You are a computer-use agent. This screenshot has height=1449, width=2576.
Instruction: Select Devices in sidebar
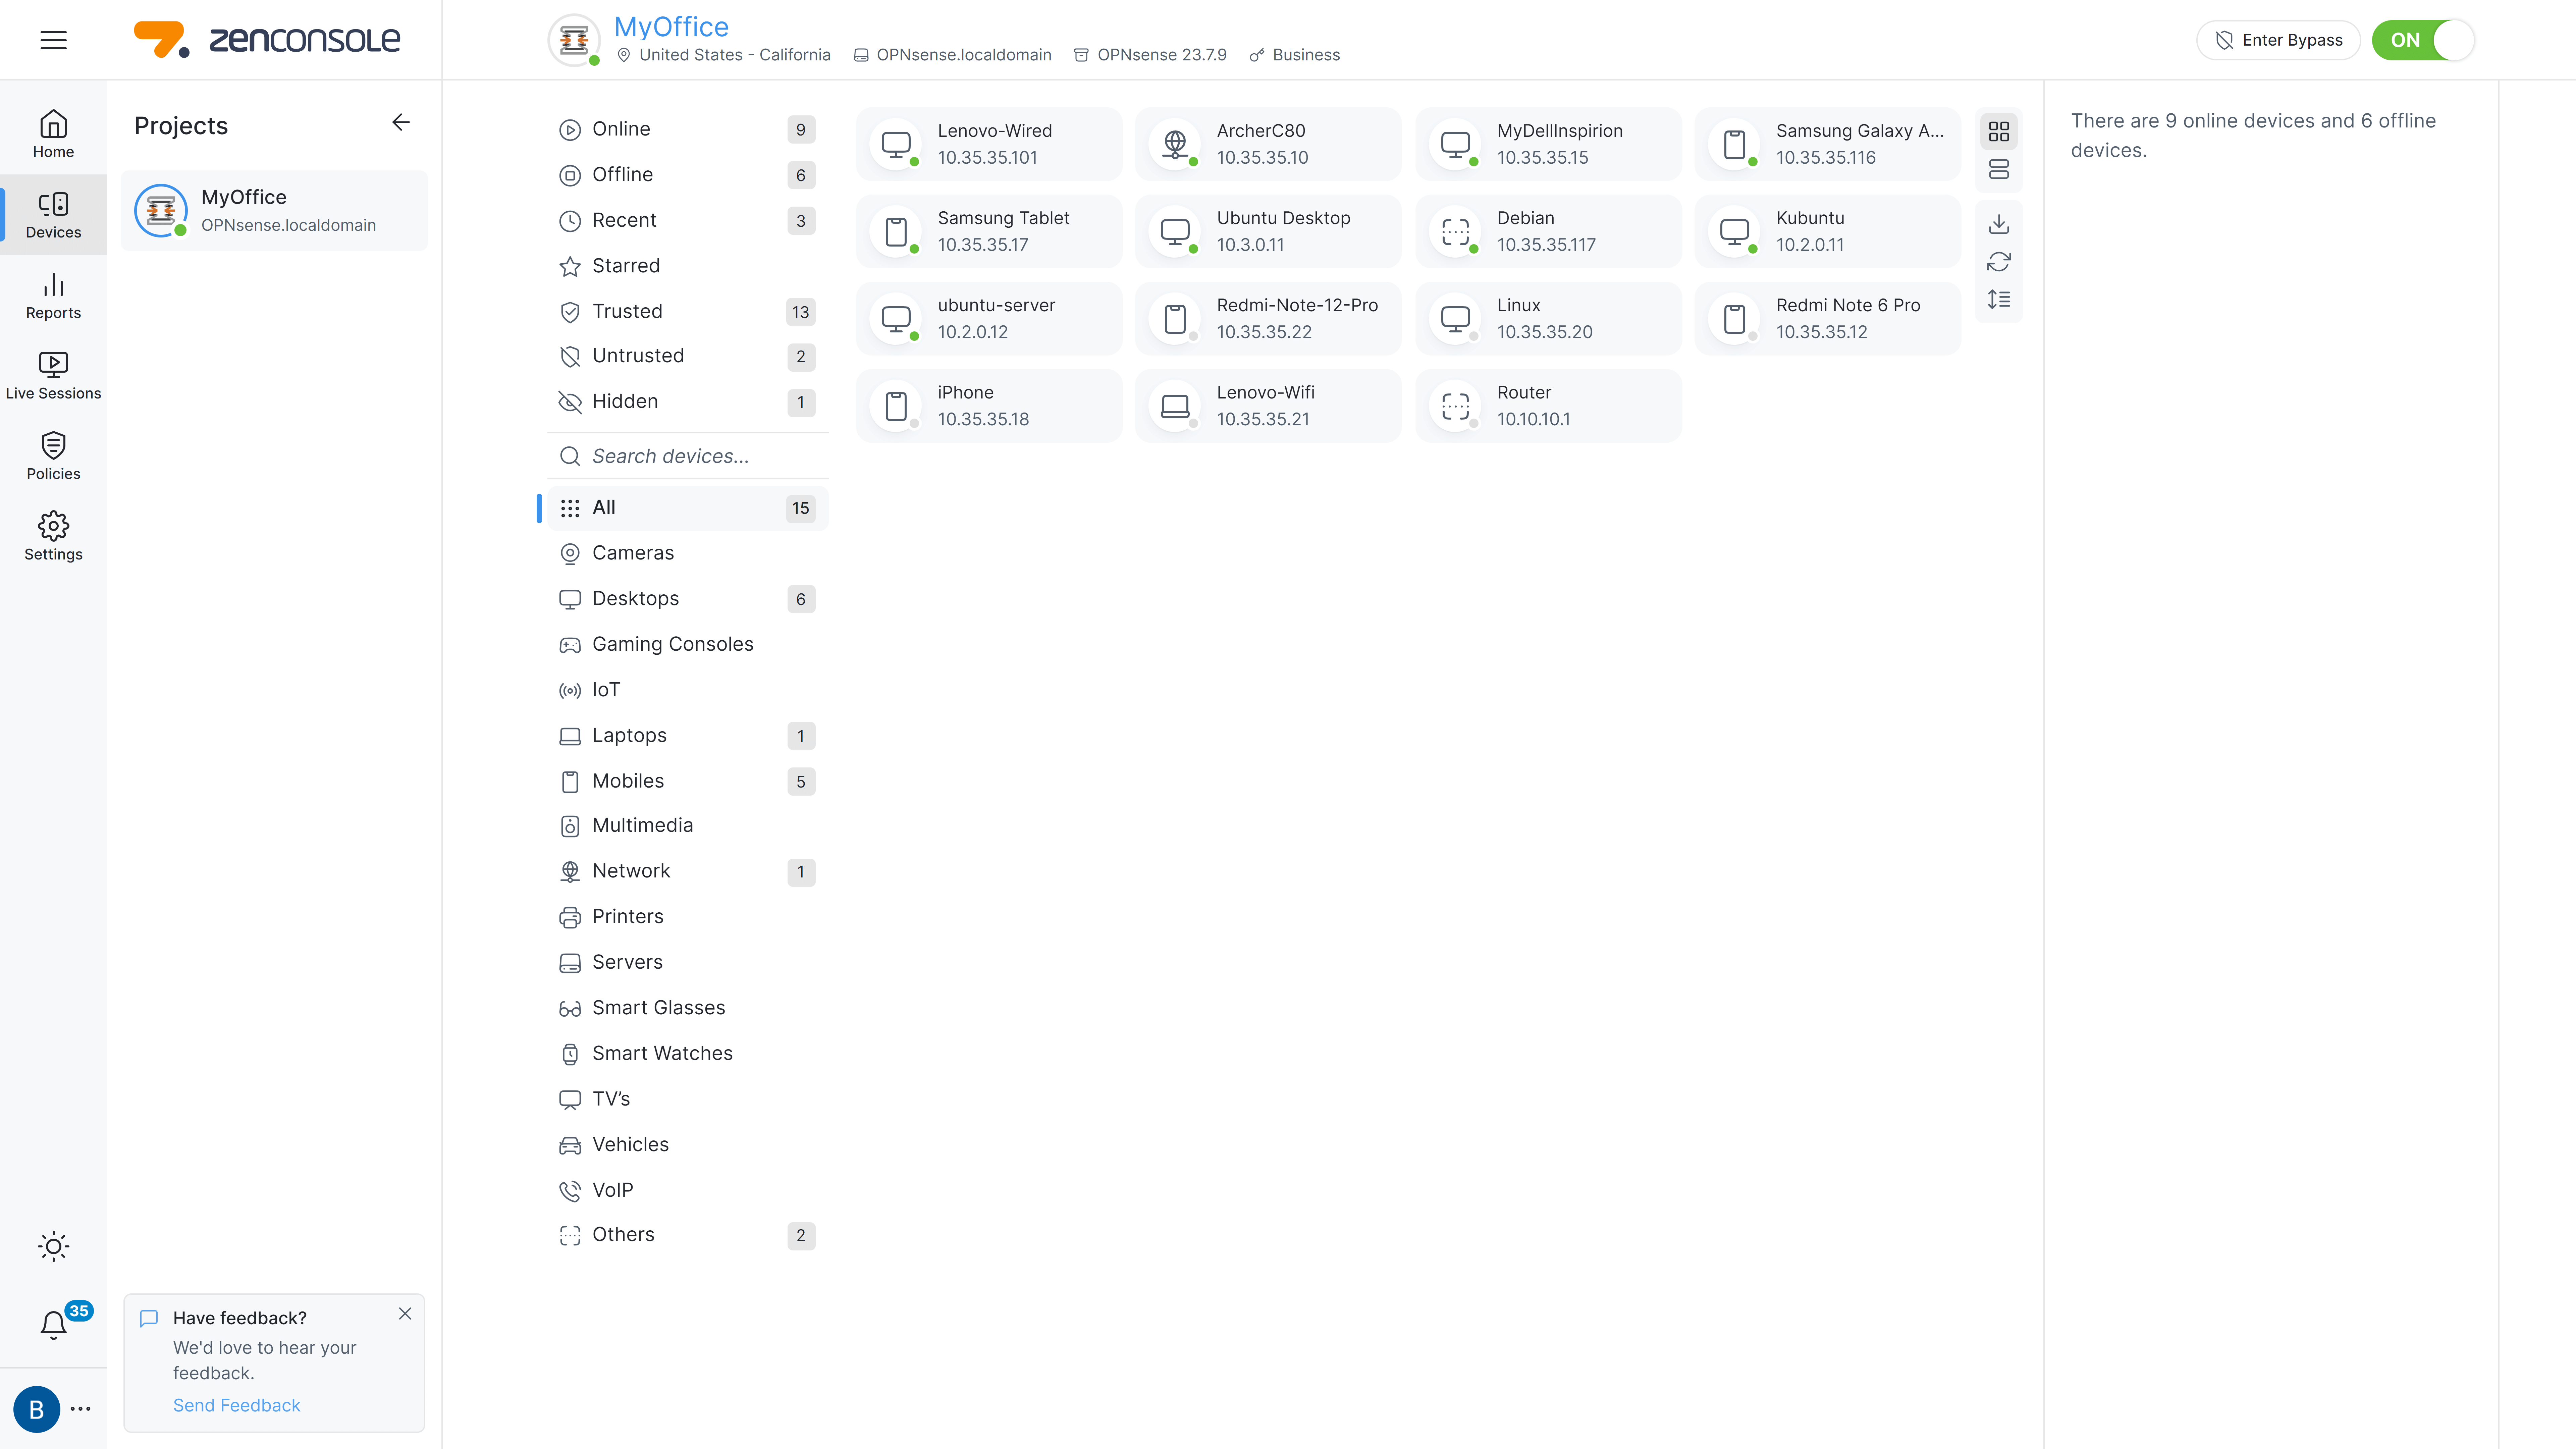coord(53,215)
